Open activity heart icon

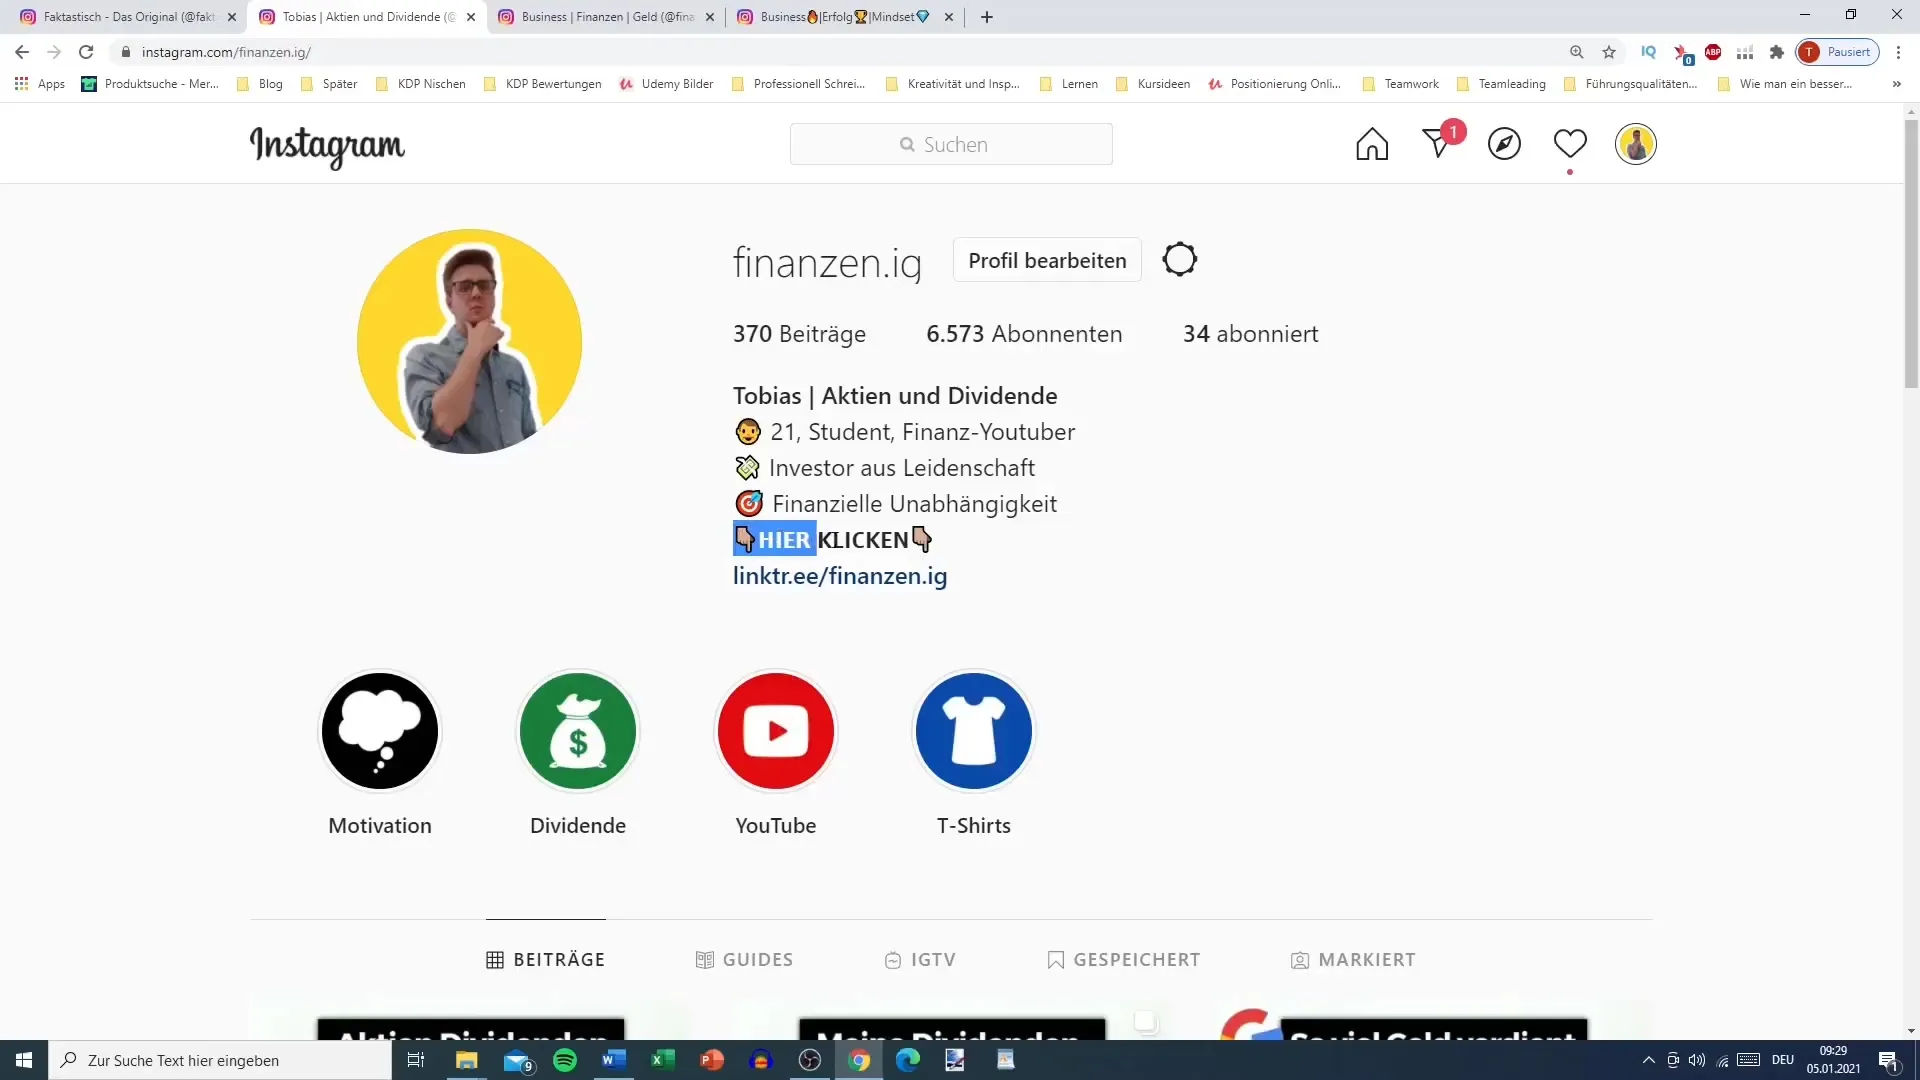click(1570, 144)
